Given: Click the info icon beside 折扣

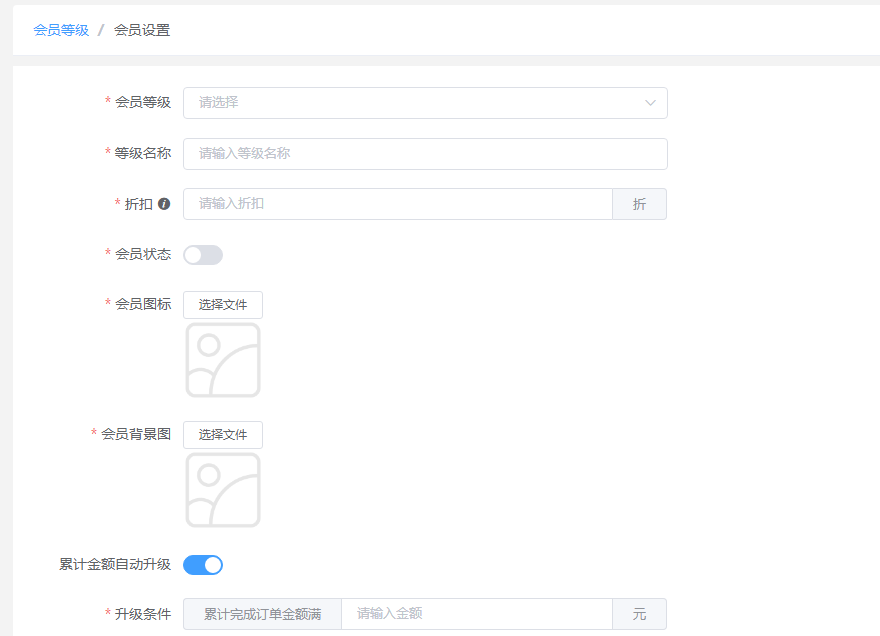Looking at the screenshot, I should click(x=164, y=204).
